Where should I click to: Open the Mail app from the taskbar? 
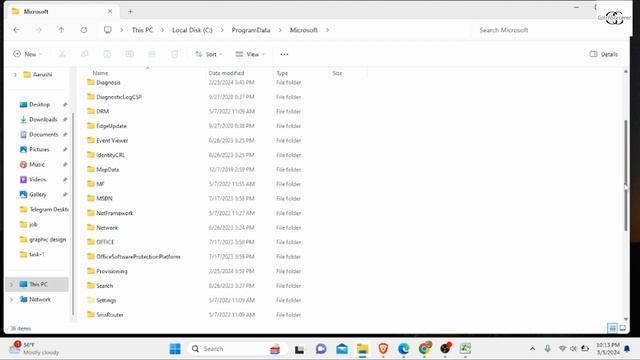342,349
